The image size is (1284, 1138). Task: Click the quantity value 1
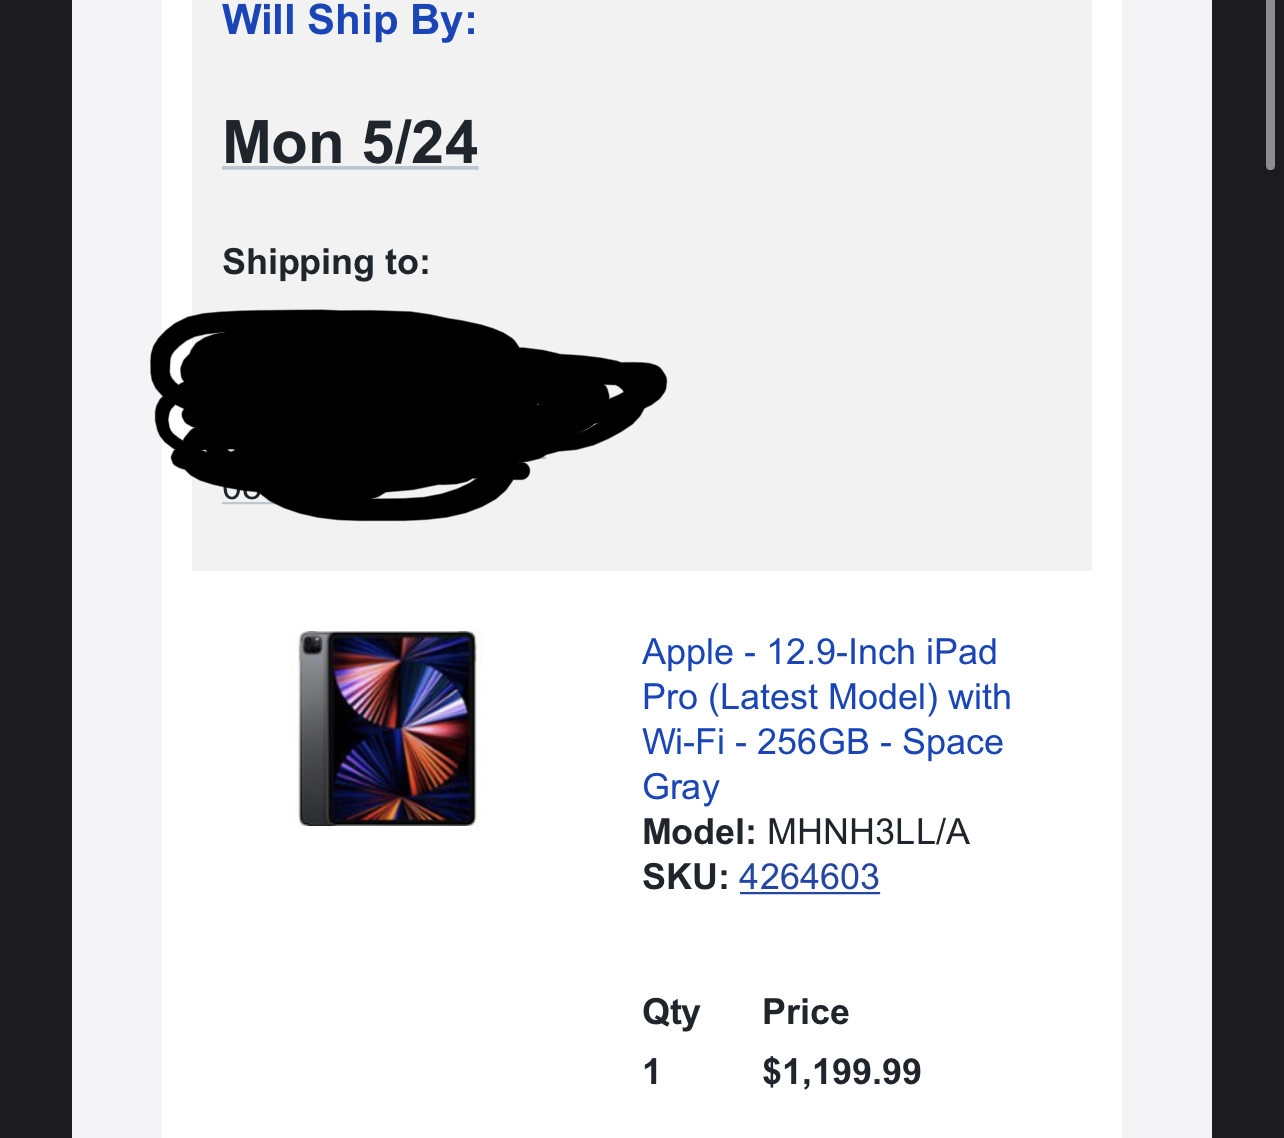(652, 1072)
